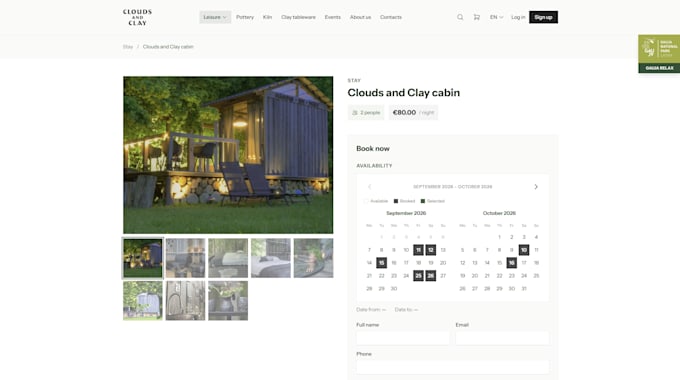680x380 pixels.
Task: Open the Gauja National Park badge
Action: 659,54
